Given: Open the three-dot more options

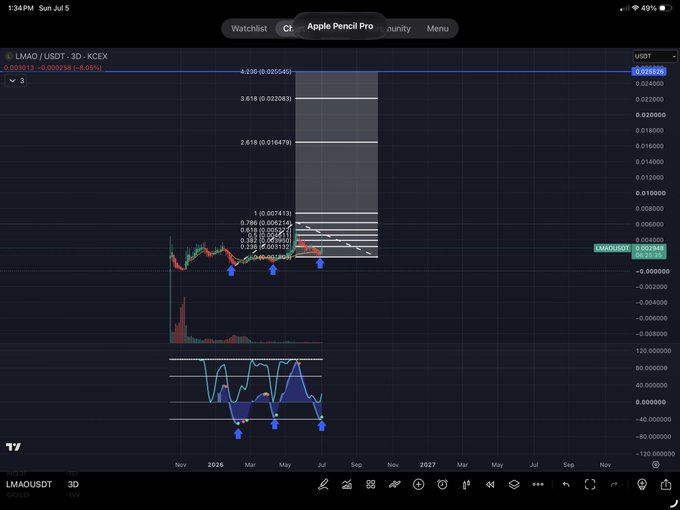Looking at the screenshot, I should pos(538,484).
